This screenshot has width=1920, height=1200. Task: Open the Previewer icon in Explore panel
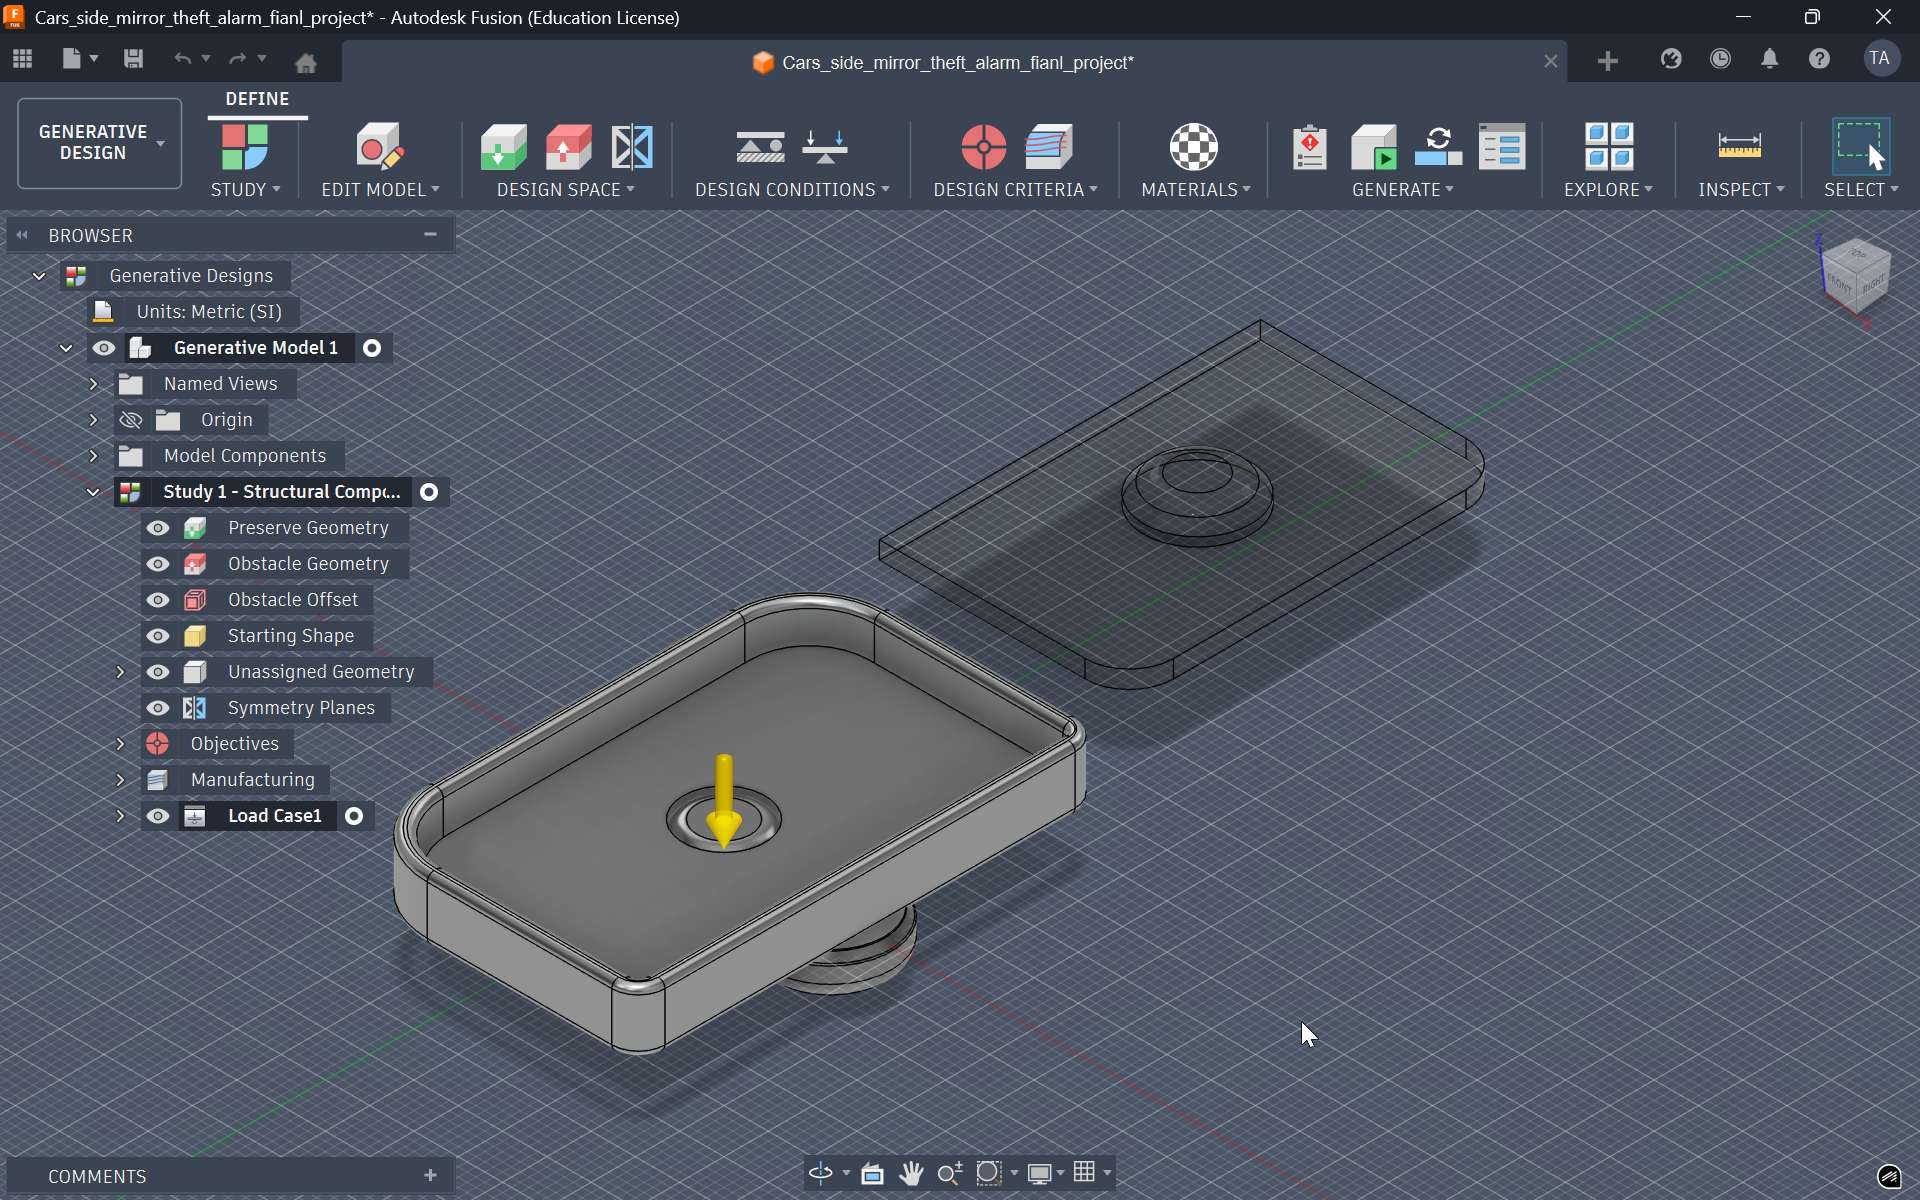click(x=1607, y=146)
